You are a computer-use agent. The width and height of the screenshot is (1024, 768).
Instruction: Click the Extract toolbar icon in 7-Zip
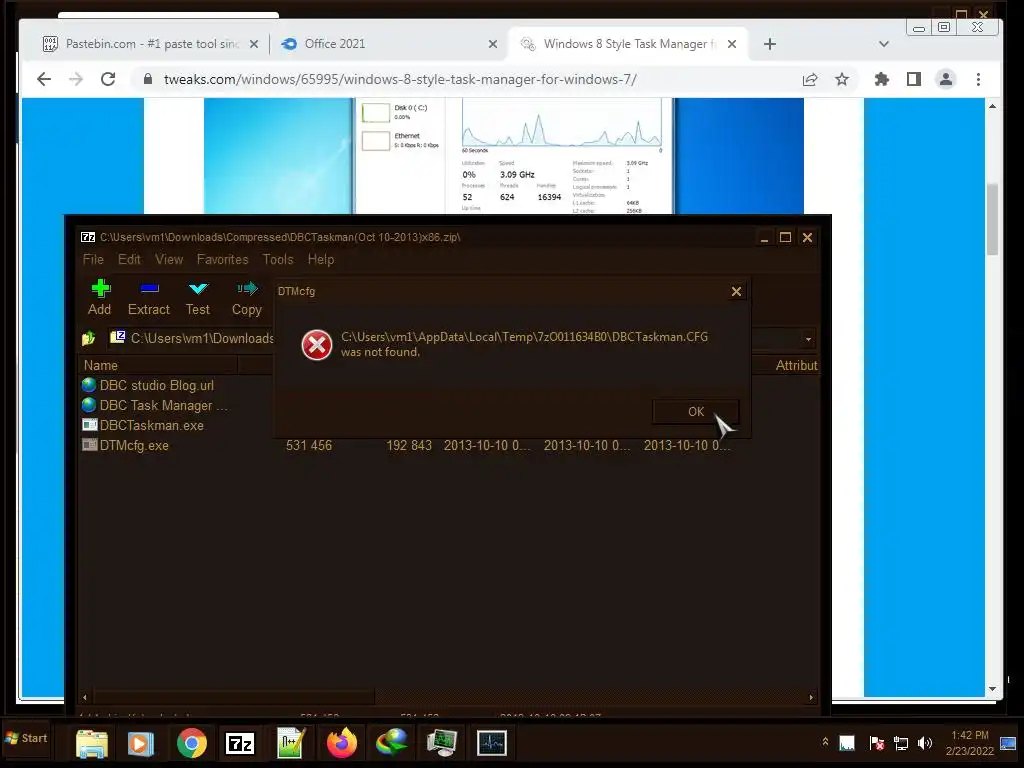tap(149, 297)
